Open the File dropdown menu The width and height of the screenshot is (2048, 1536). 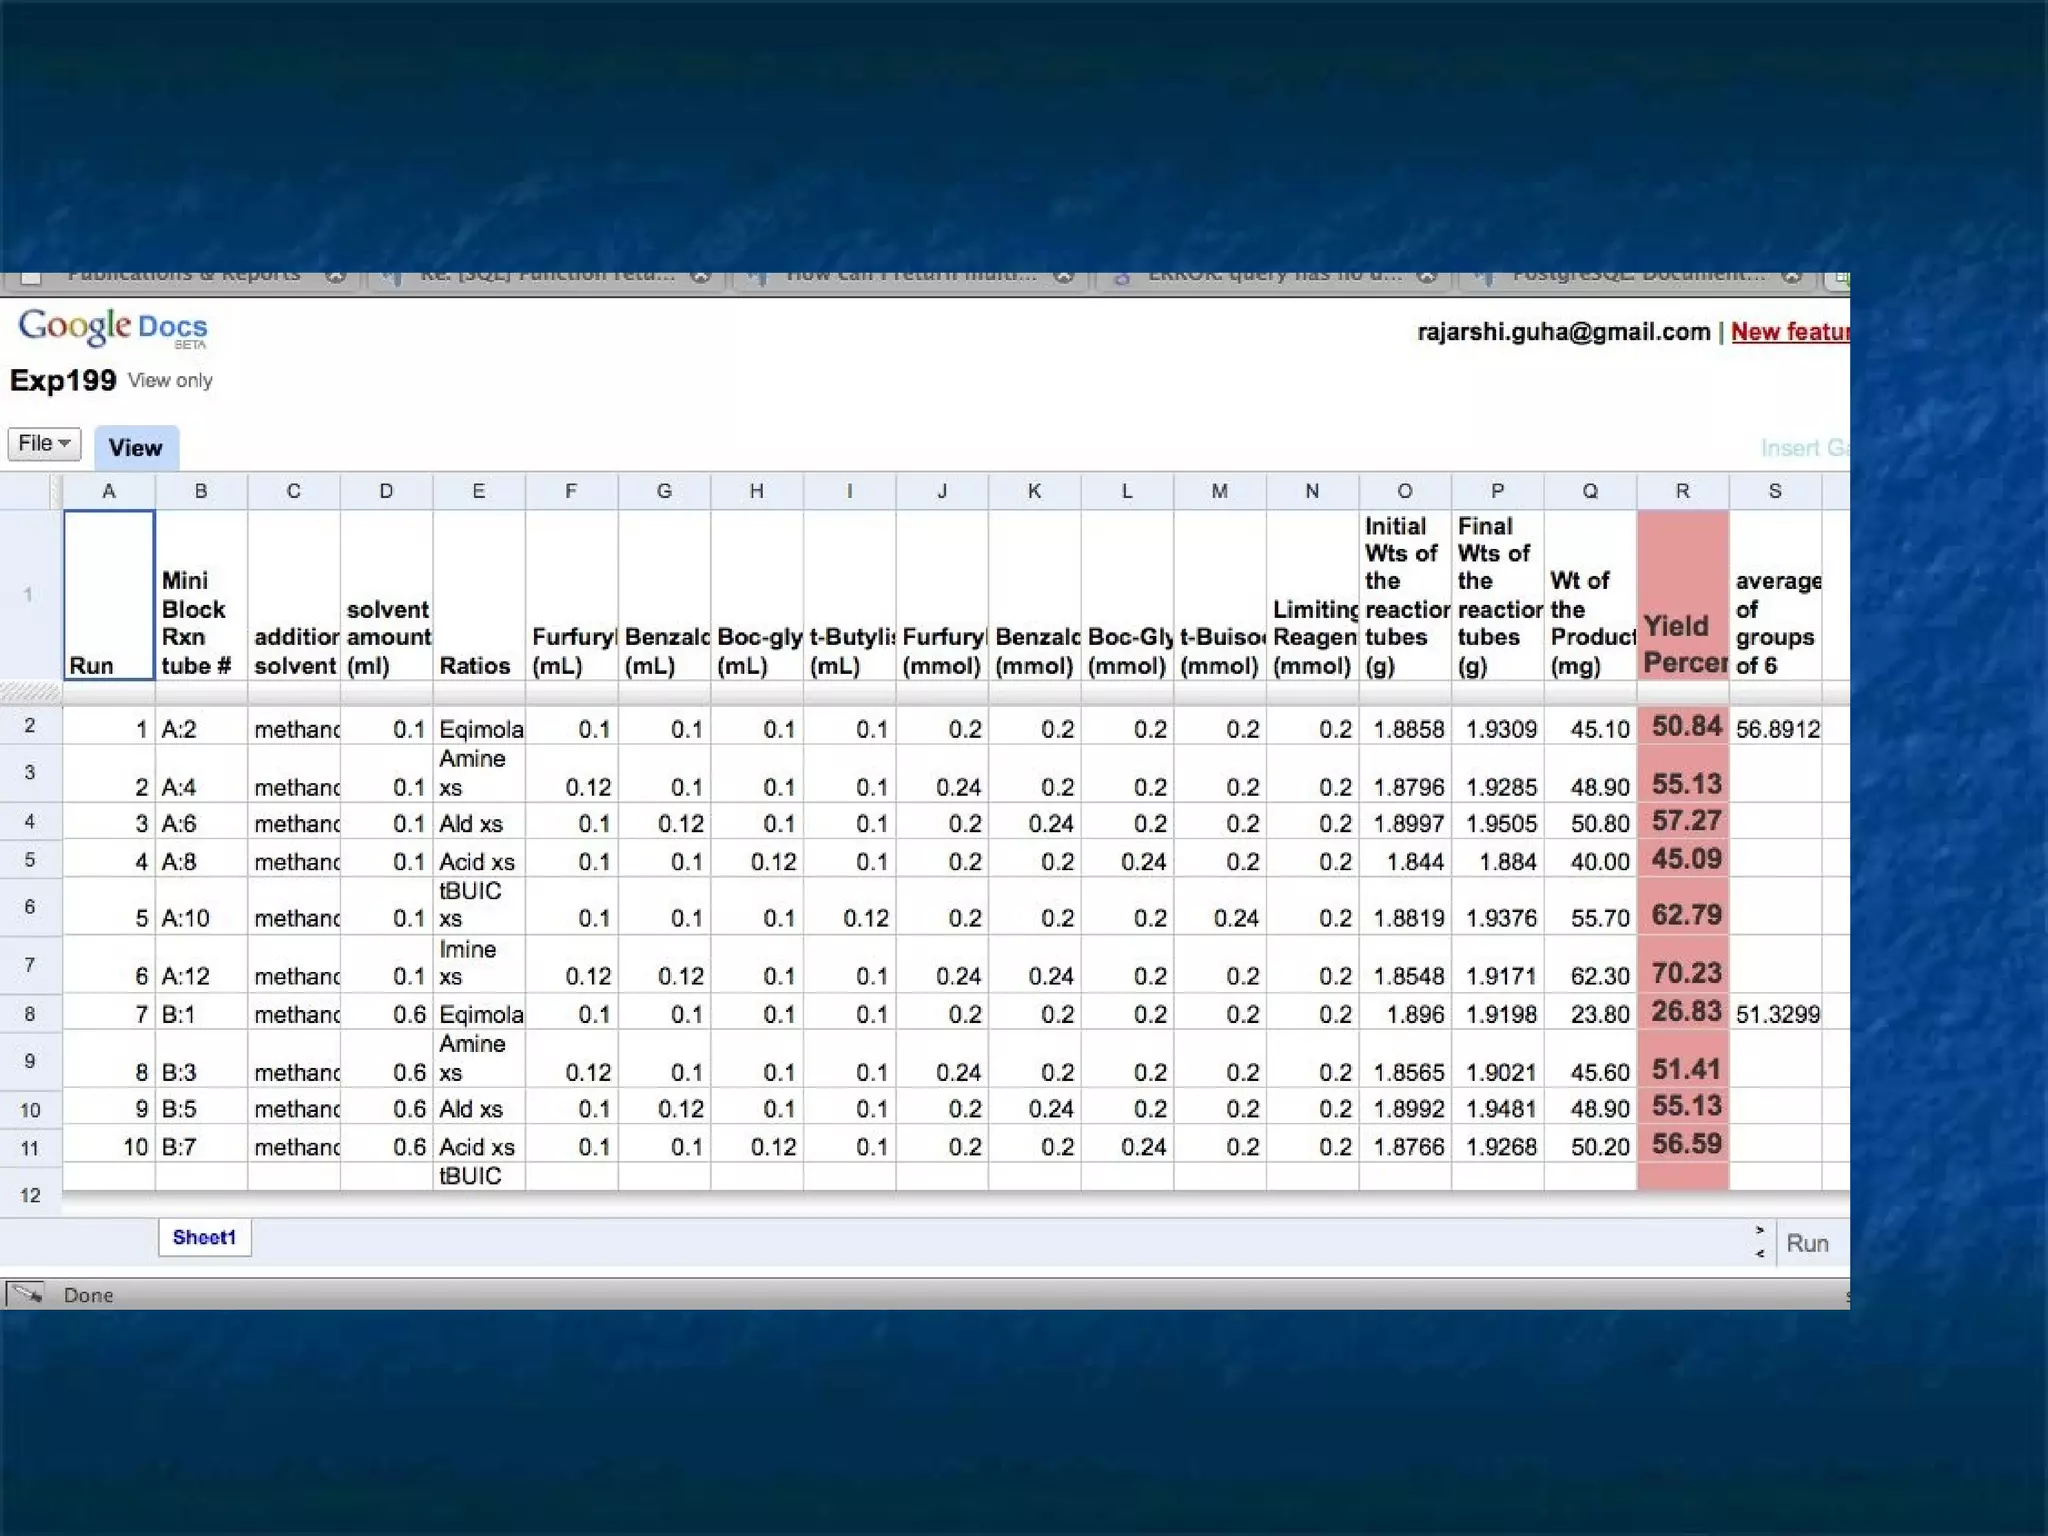coord(44,443)
